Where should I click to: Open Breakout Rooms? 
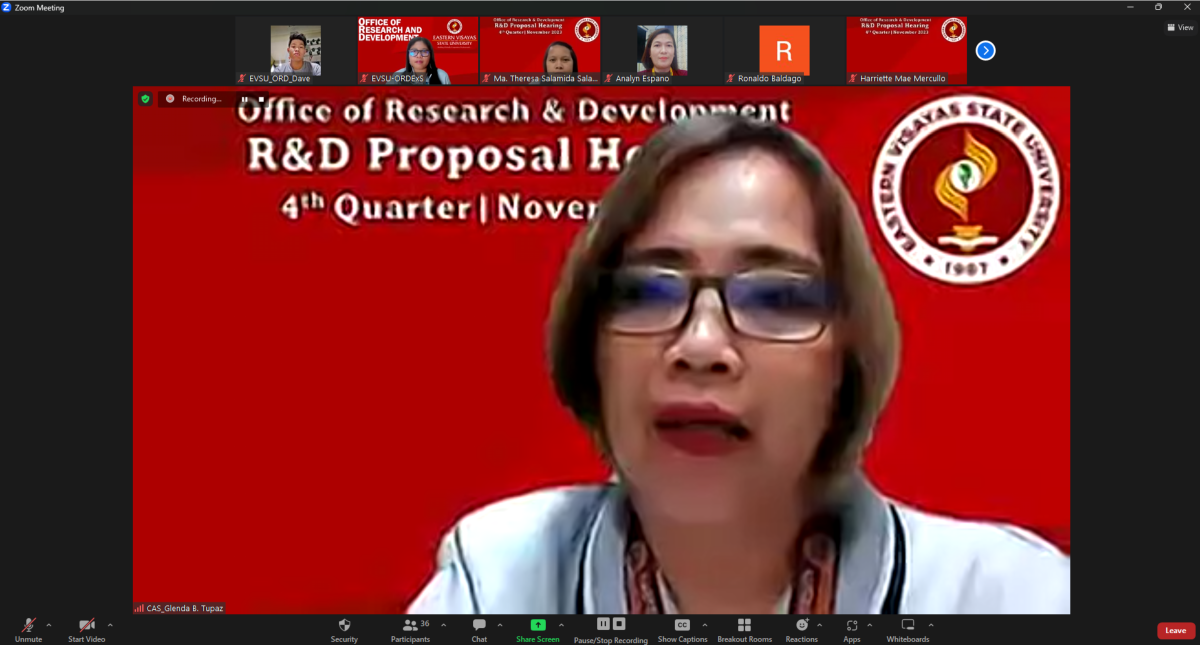744,625
